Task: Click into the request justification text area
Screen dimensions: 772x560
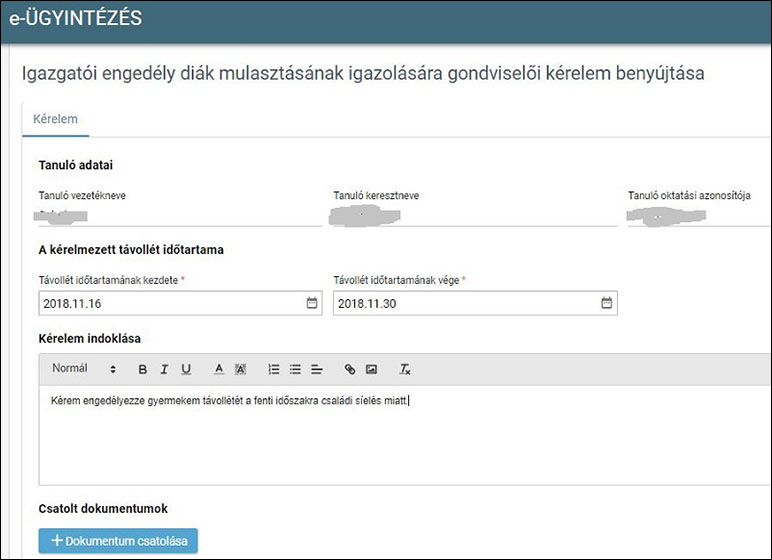Action: [405, 435]
